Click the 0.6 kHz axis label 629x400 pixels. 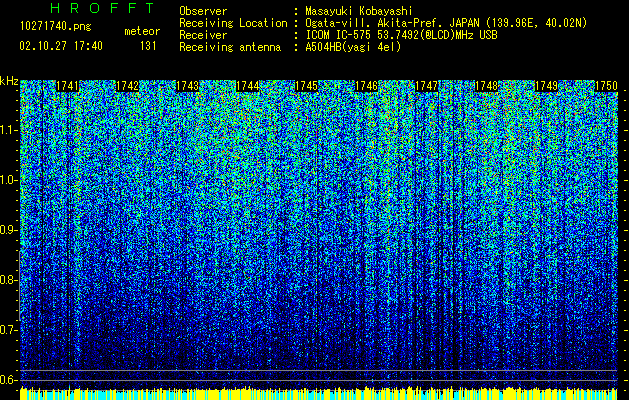pos(9,380)
